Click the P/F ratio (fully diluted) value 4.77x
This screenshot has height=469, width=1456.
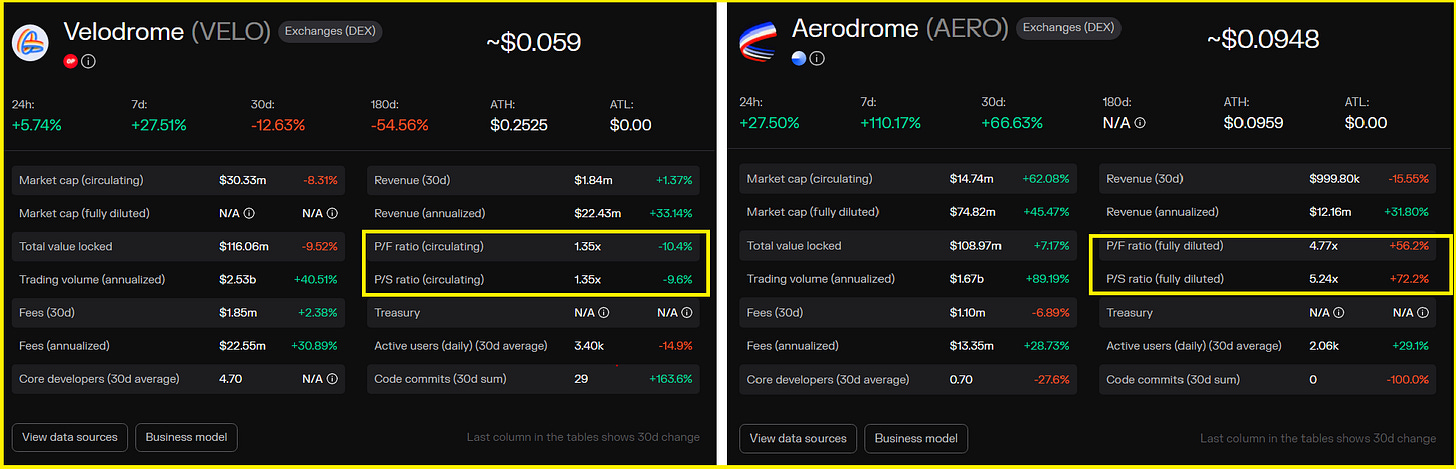1324,246
